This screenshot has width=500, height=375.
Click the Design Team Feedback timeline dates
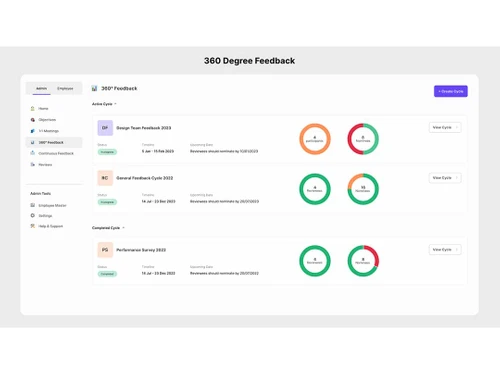click(x=158, y=151)
